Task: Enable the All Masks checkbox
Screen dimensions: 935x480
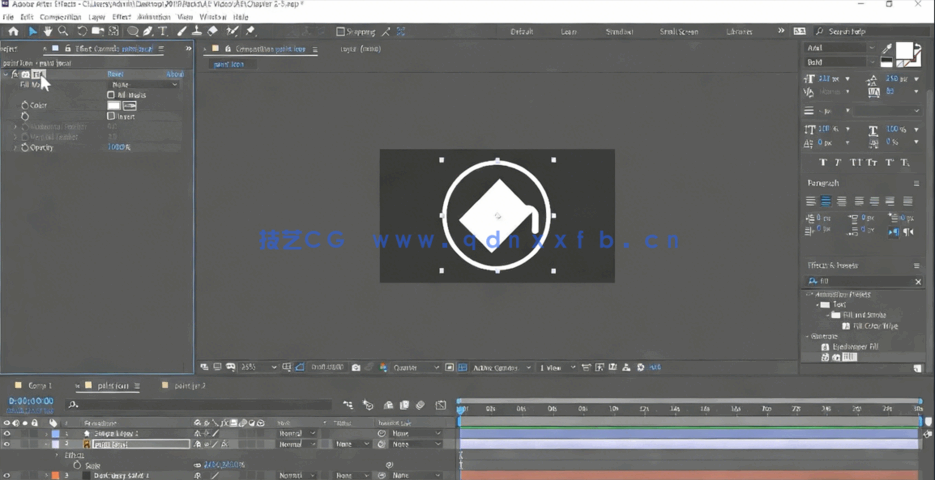Action: coord(111,96)
